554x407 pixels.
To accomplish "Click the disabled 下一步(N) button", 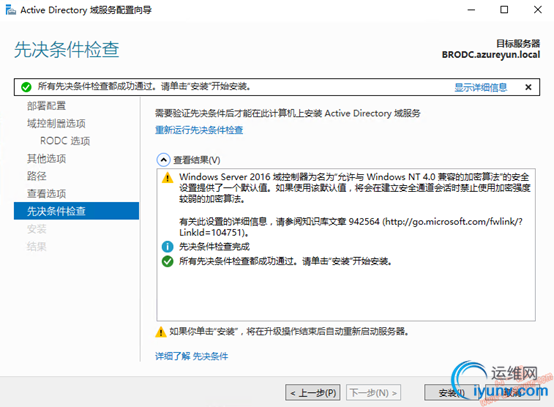I will (373, 393).
